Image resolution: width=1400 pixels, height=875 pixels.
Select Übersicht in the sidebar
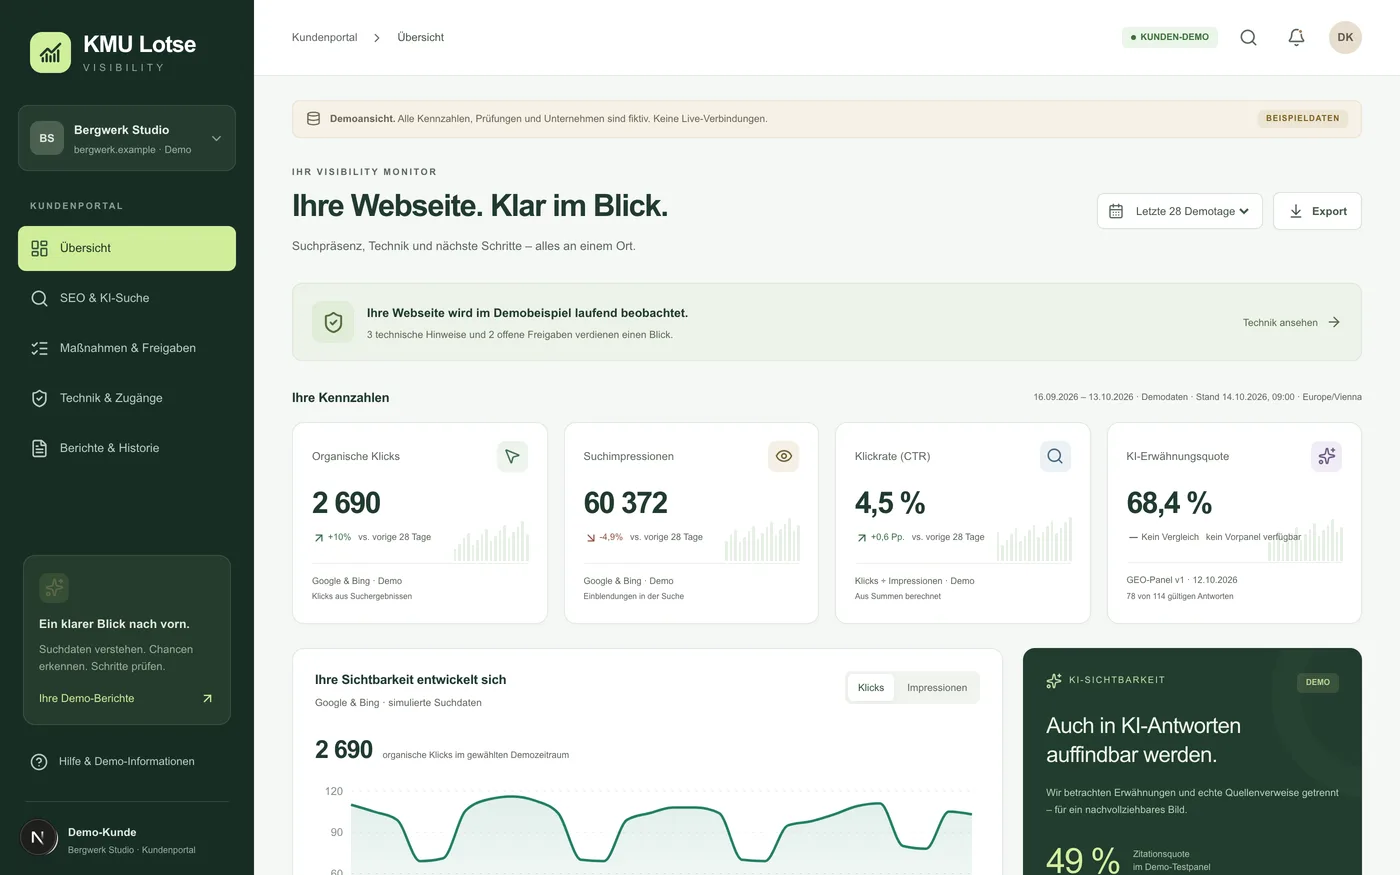127,248
